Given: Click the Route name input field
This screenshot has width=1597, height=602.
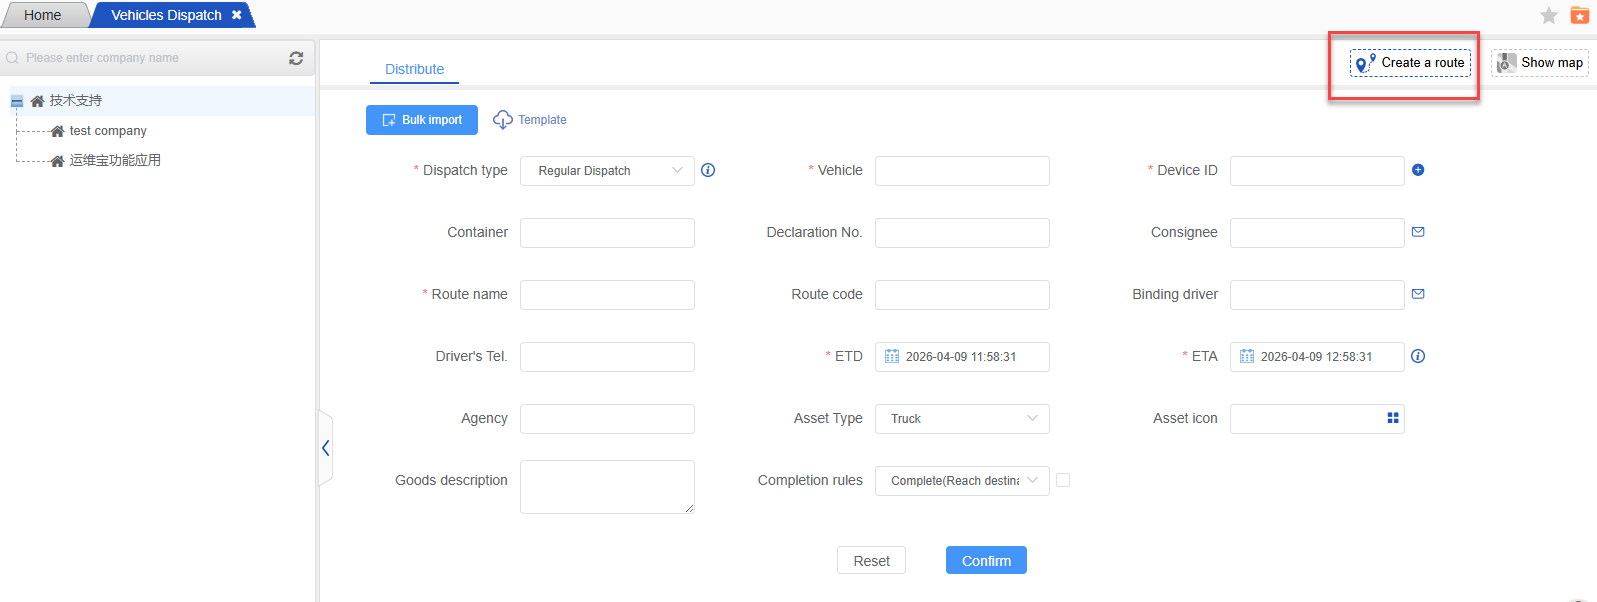Looking at the screenshot, I should point(607,295).
